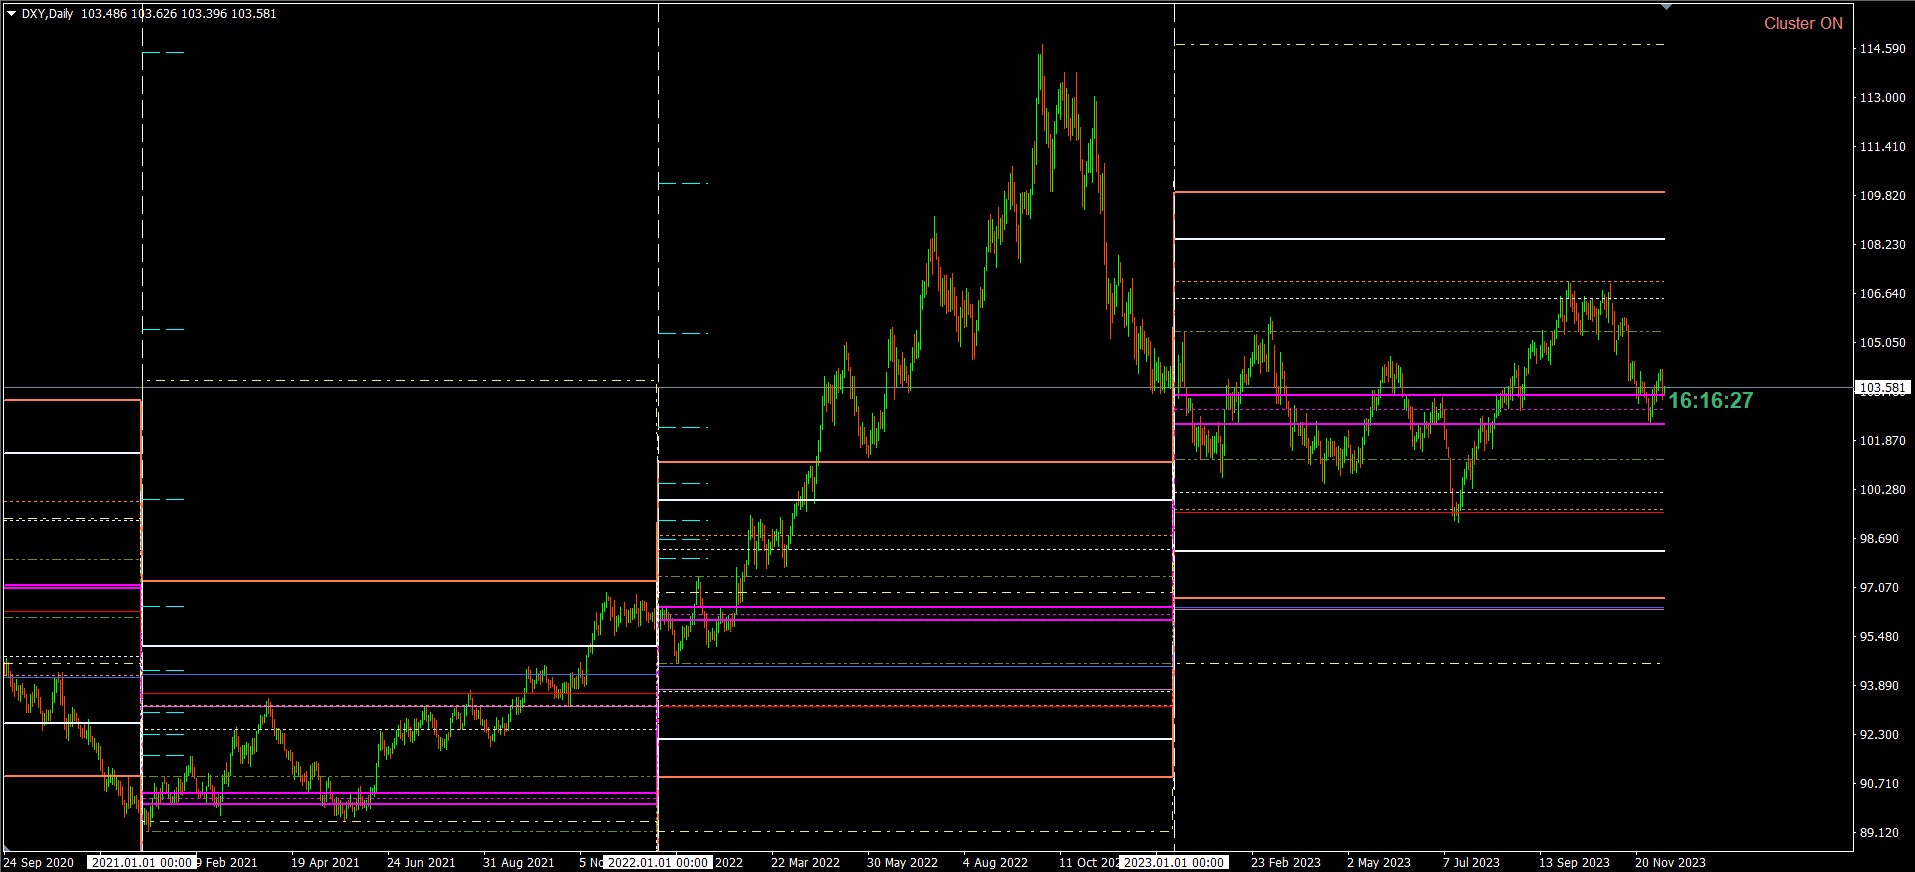Open the DXY,Daily chart dropdown arrow
This screenshot has height=872, width=1915.
point(11,14)
